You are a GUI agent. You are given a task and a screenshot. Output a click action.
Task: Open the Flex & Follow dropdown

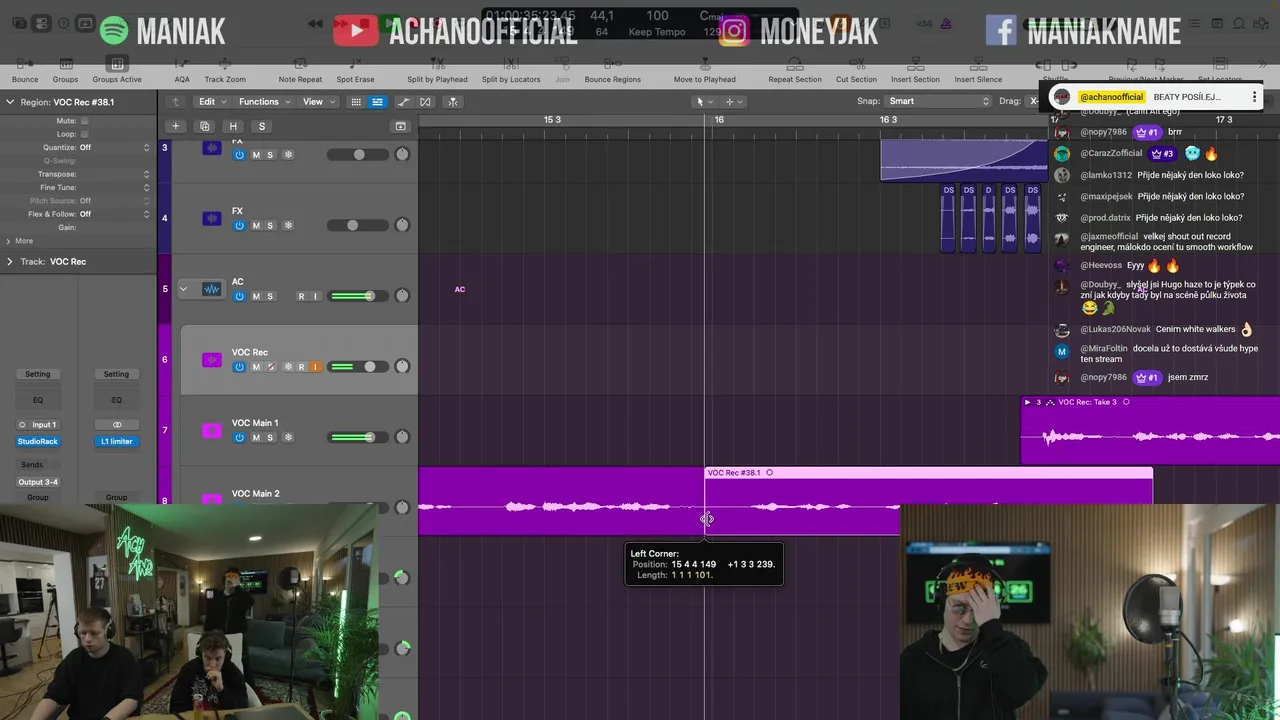coord(115,214)
